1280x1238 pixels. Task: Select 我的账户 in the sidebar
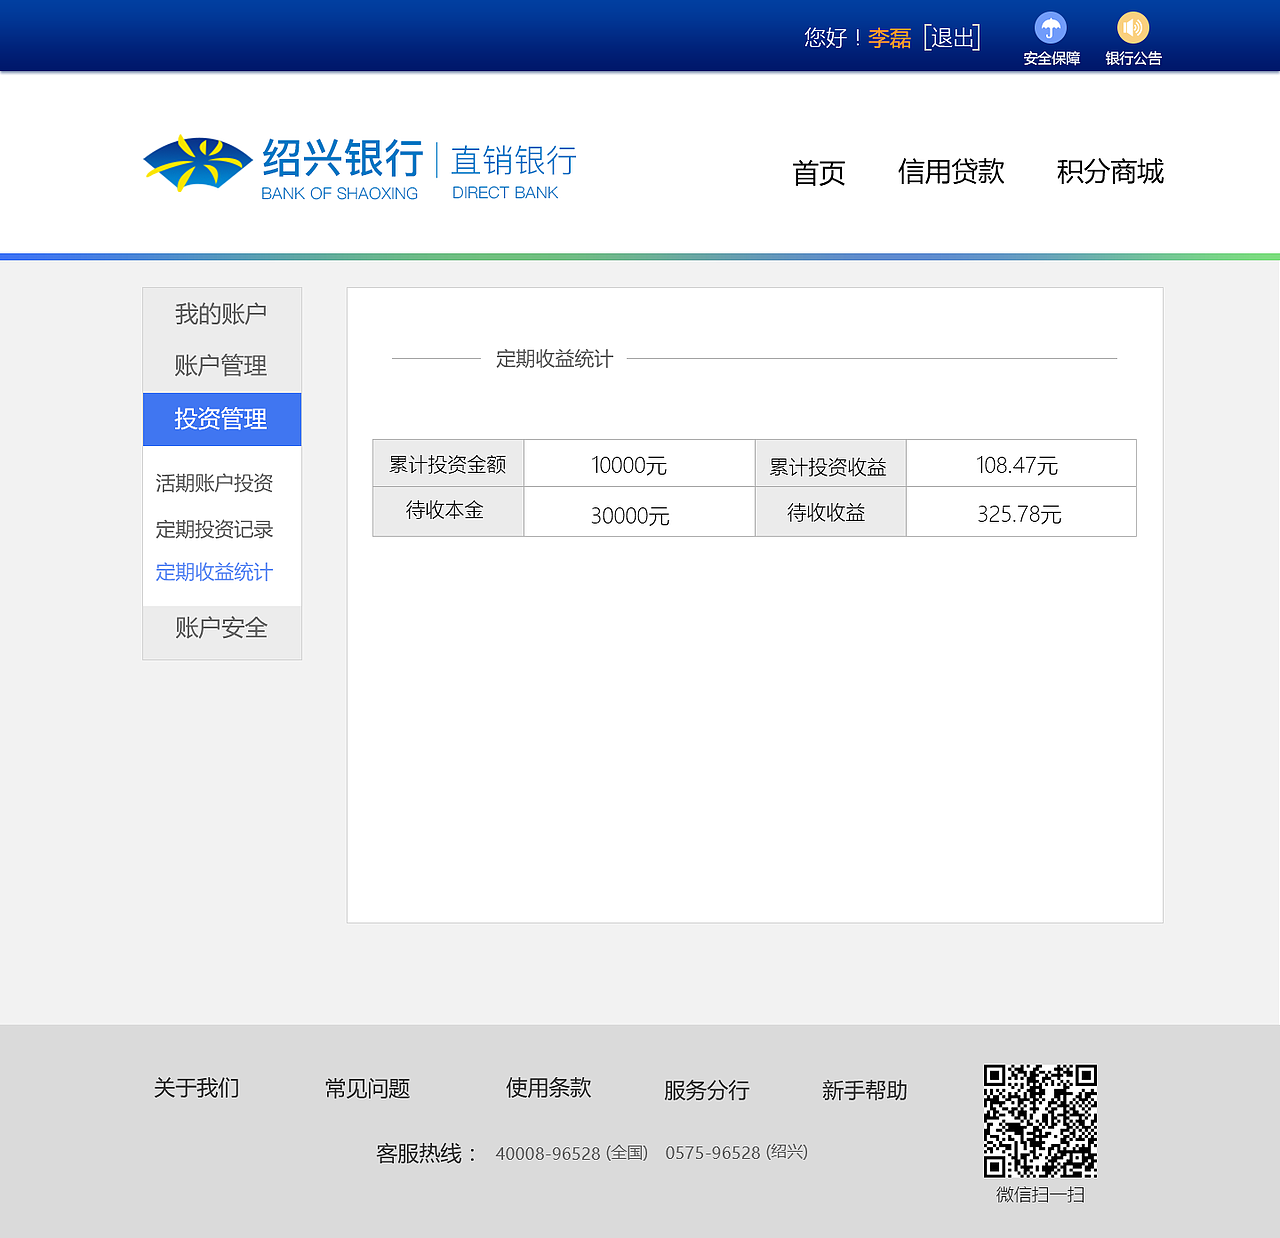tap(221, 313)
